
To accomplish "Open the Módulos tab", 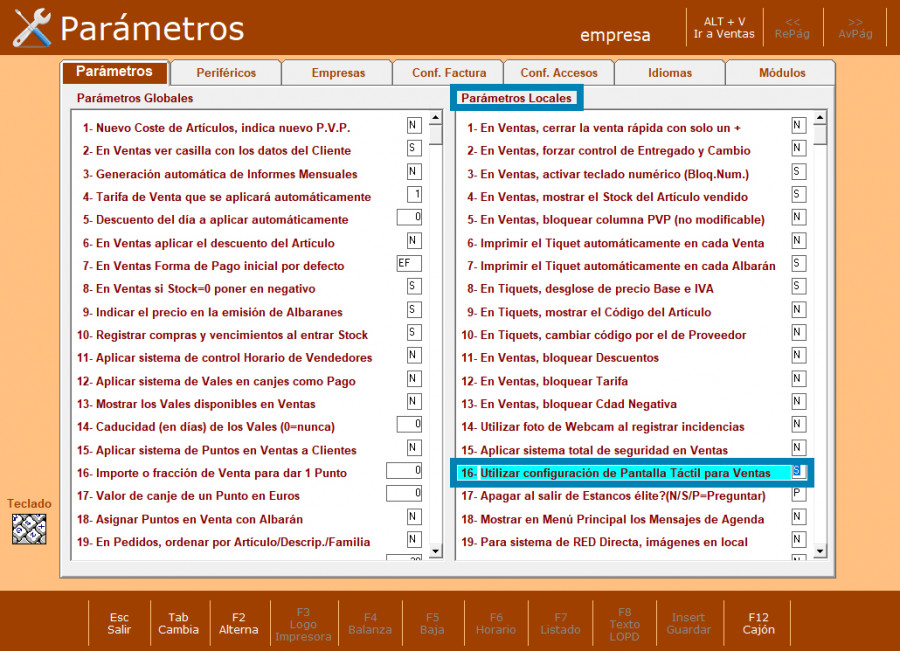I will 781,73.
